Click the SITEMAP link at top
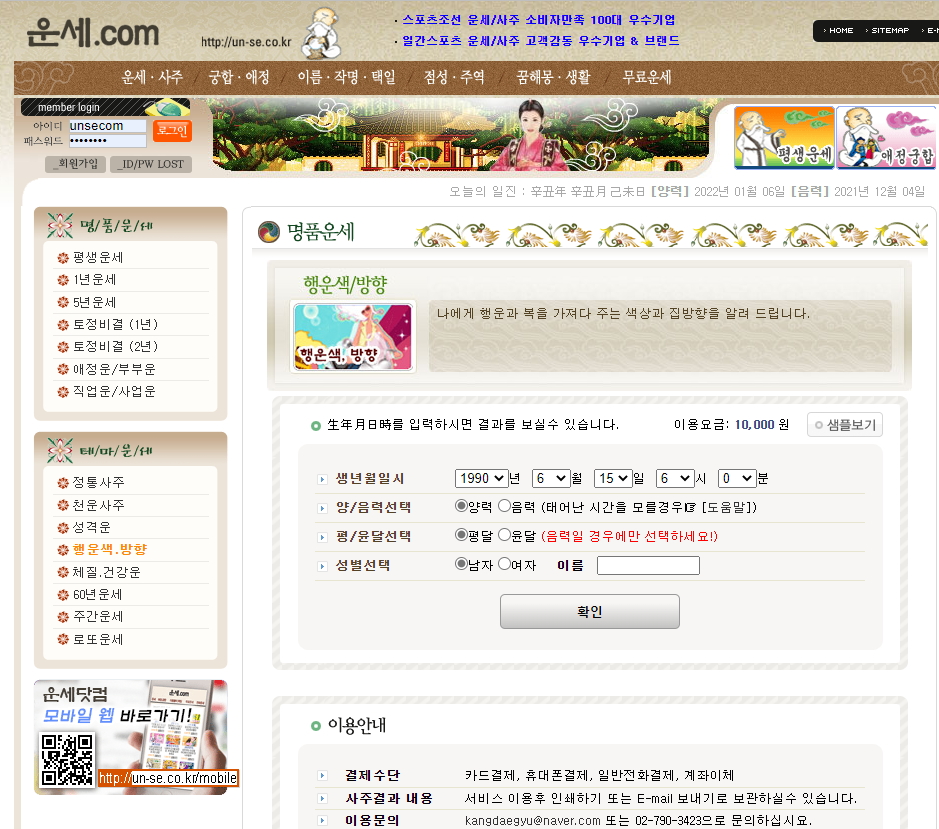 pos(886,31)
